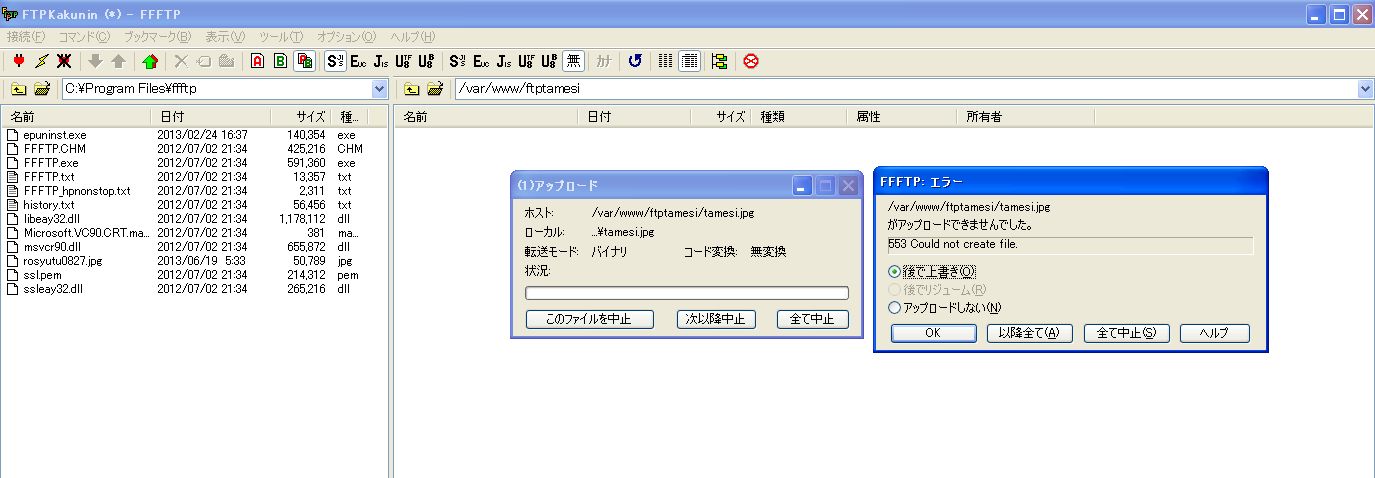This screenshot has height=478, width=1375.
Task: Select file ssl.pem
Action: point(43,274)
